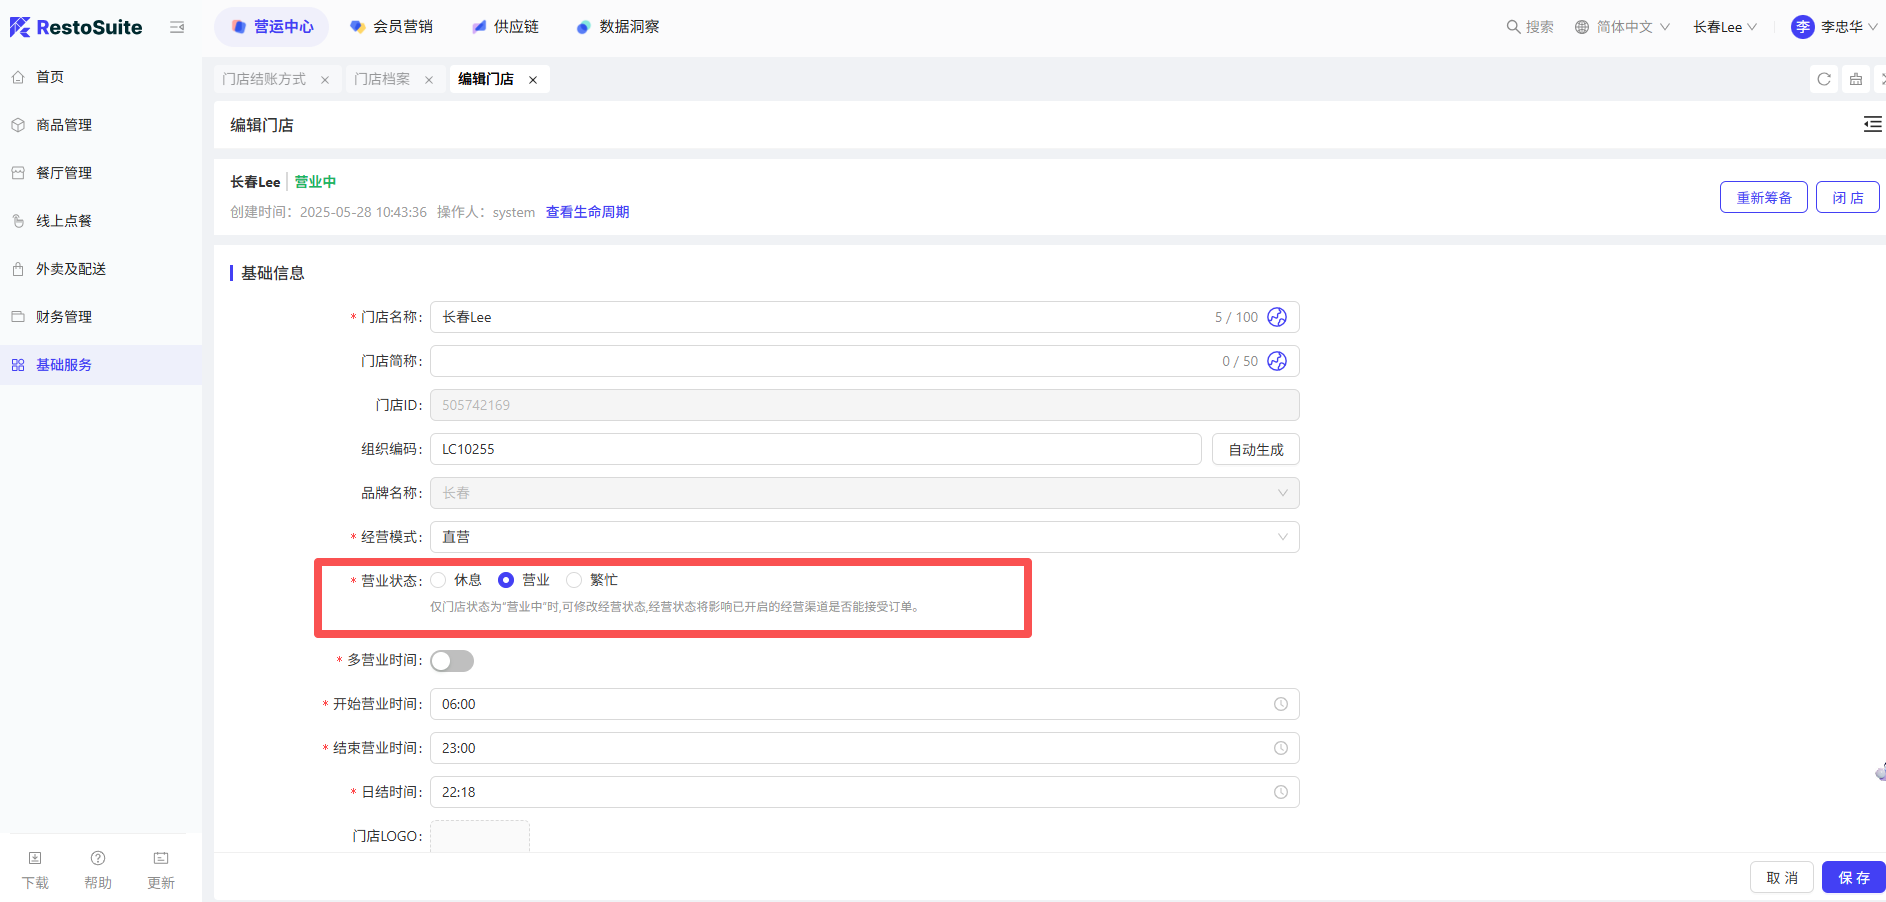Click the 更新 update icon

[161, 859]
